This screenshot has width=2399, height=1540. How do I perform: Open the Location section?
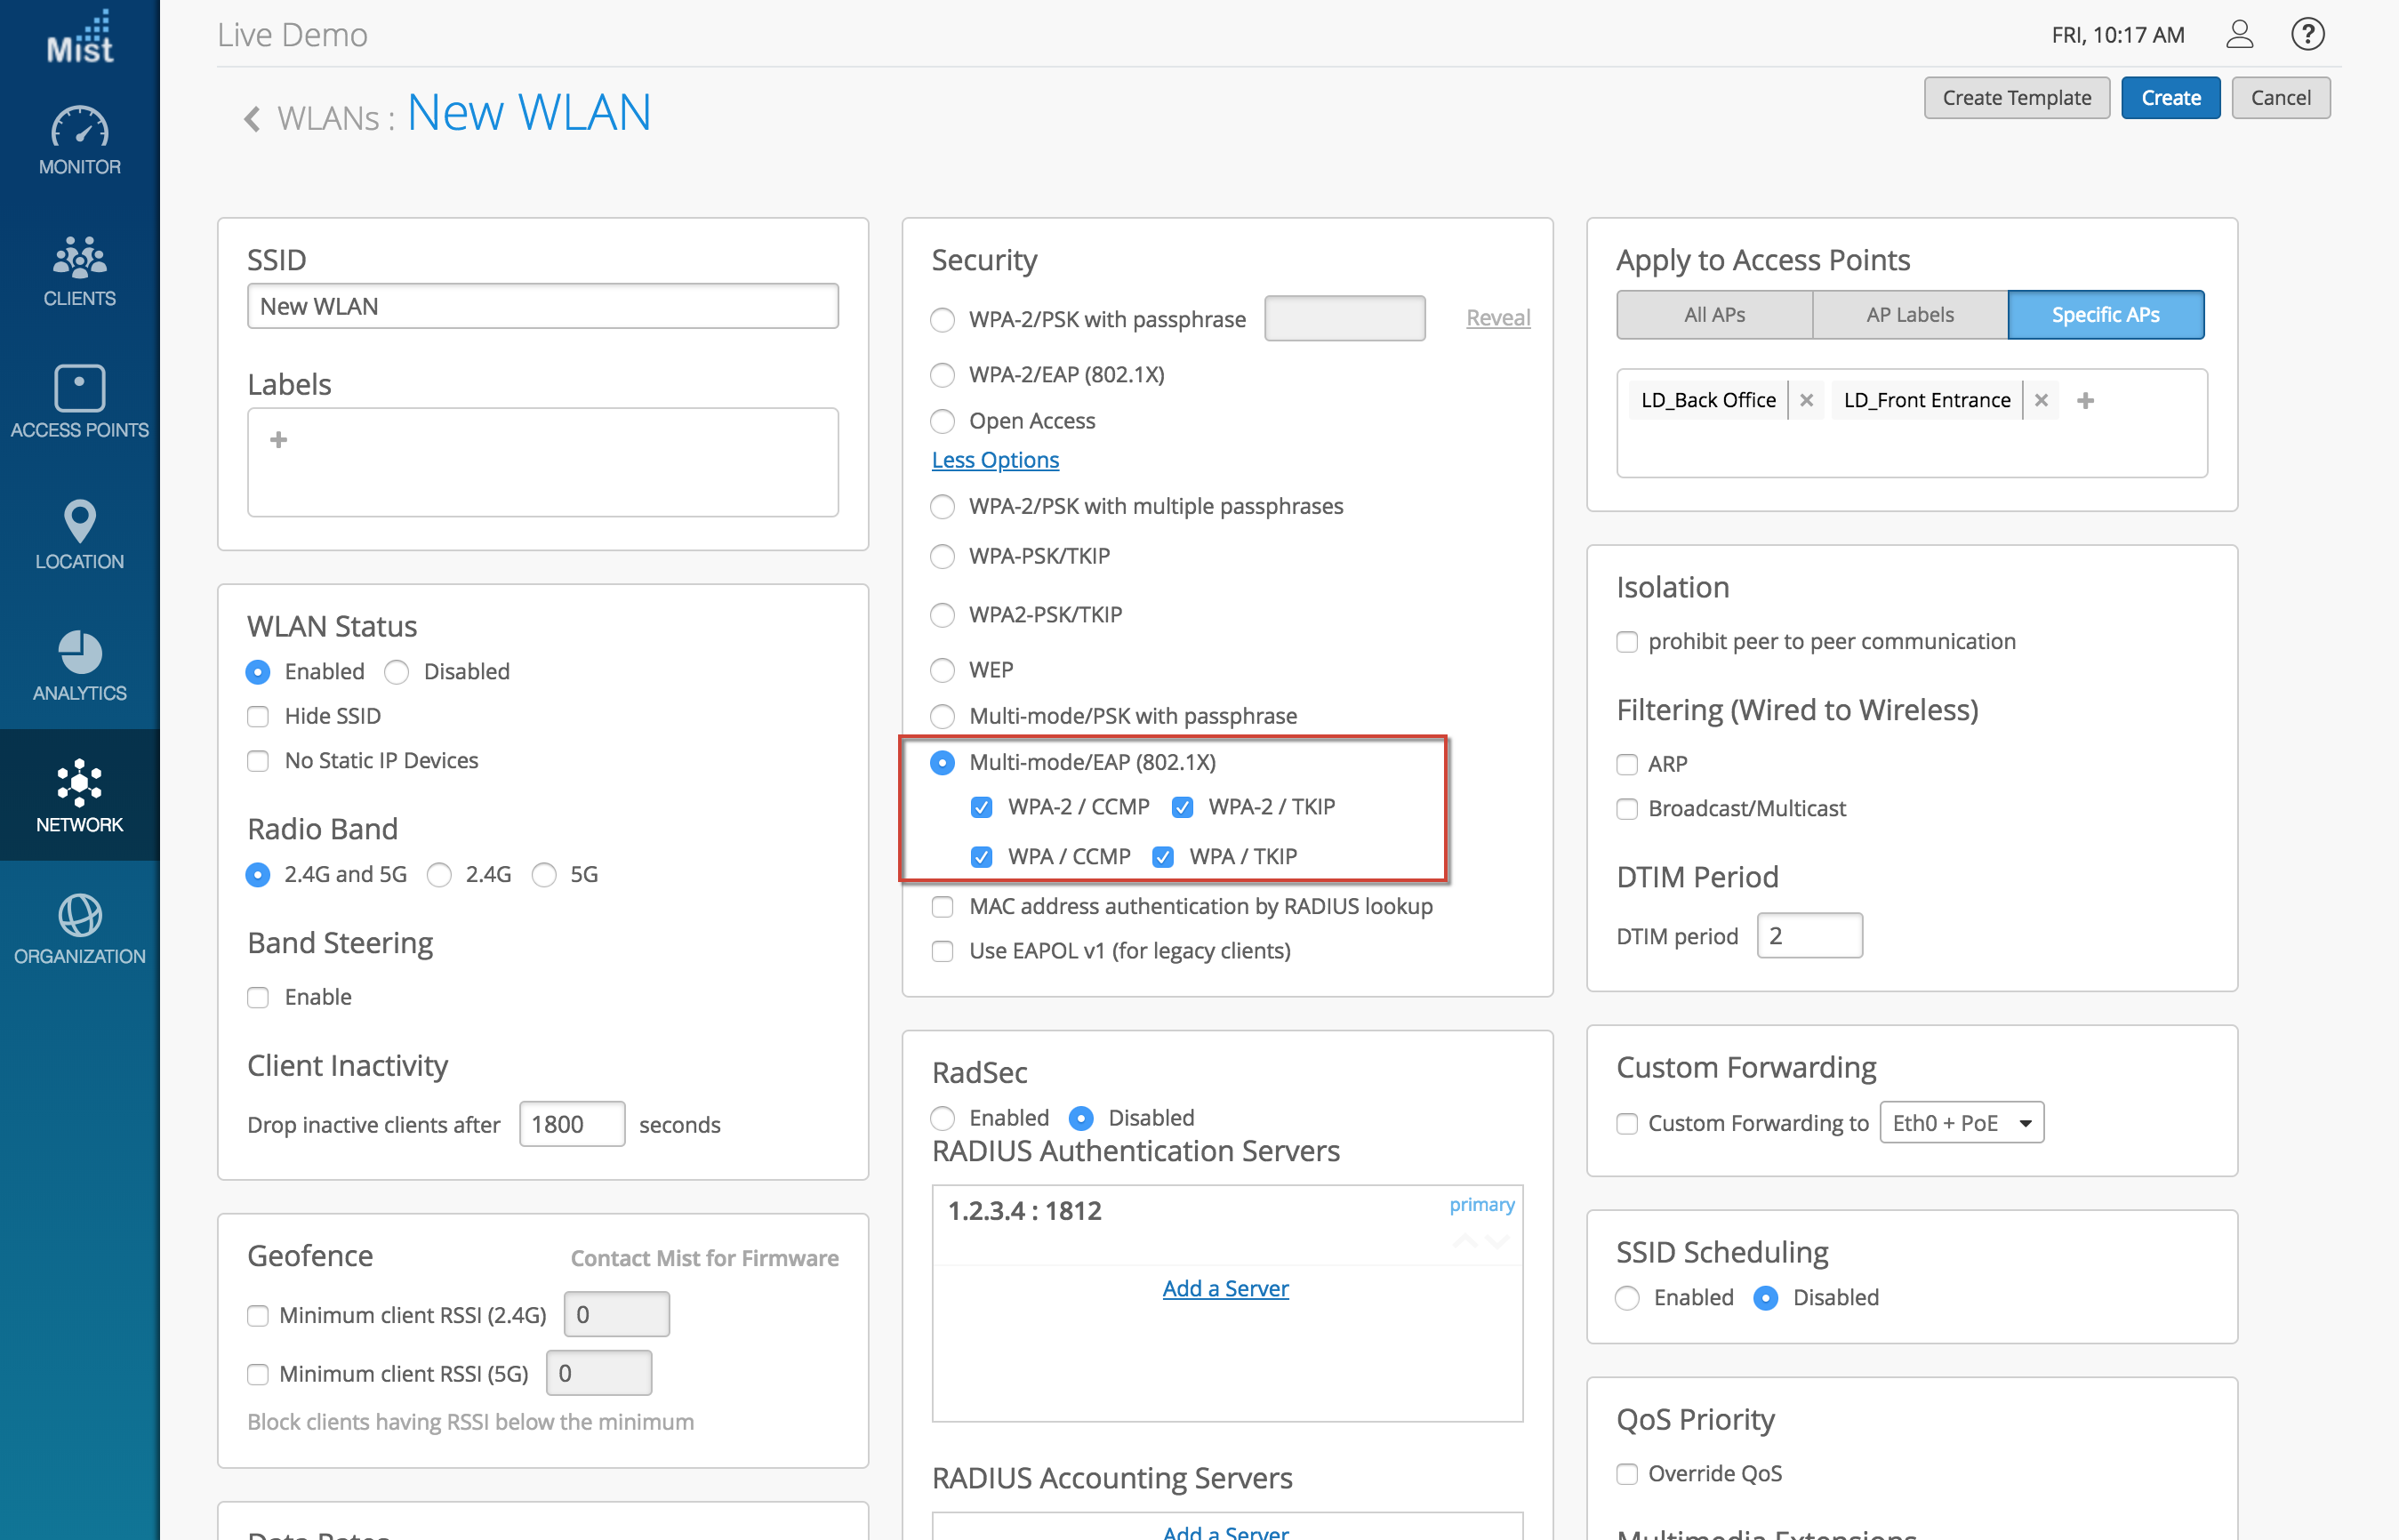pyautogui.click(x=79, y=535)
